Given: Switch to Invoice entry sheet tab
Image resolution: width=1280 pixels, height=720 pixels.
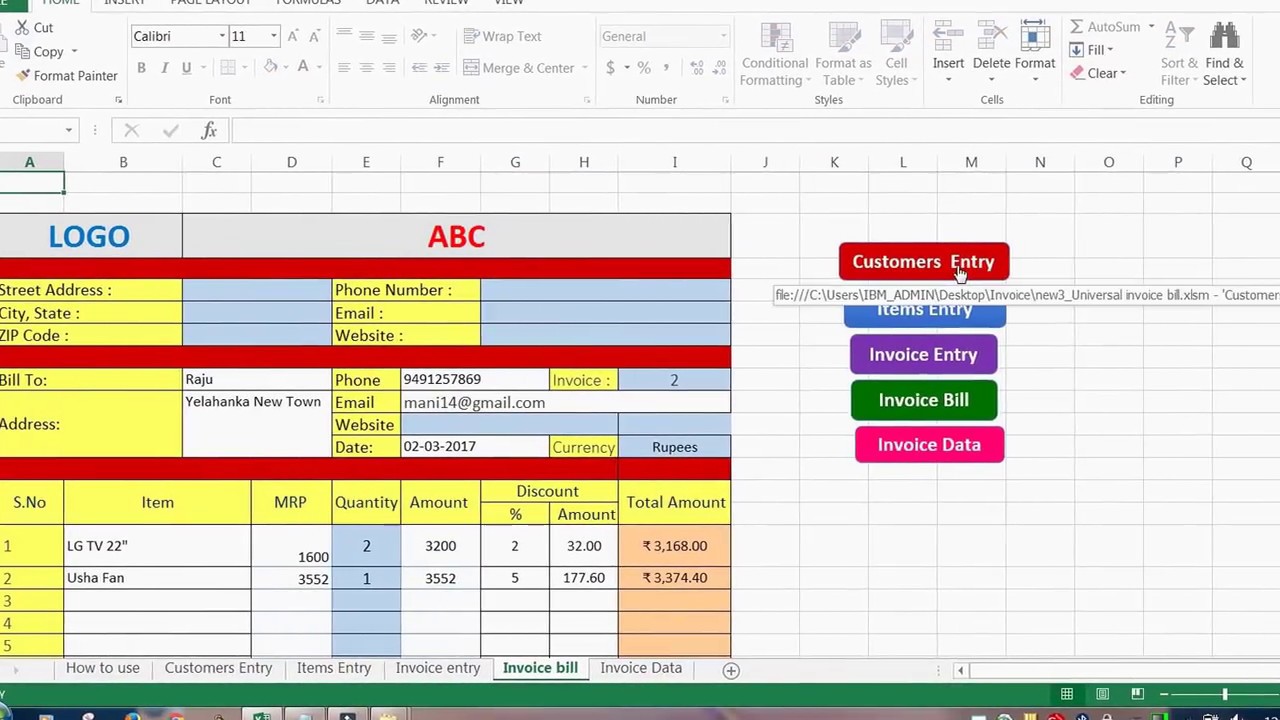Looking at the screenshot, I should pyautogui.click(x=438, y=668).
